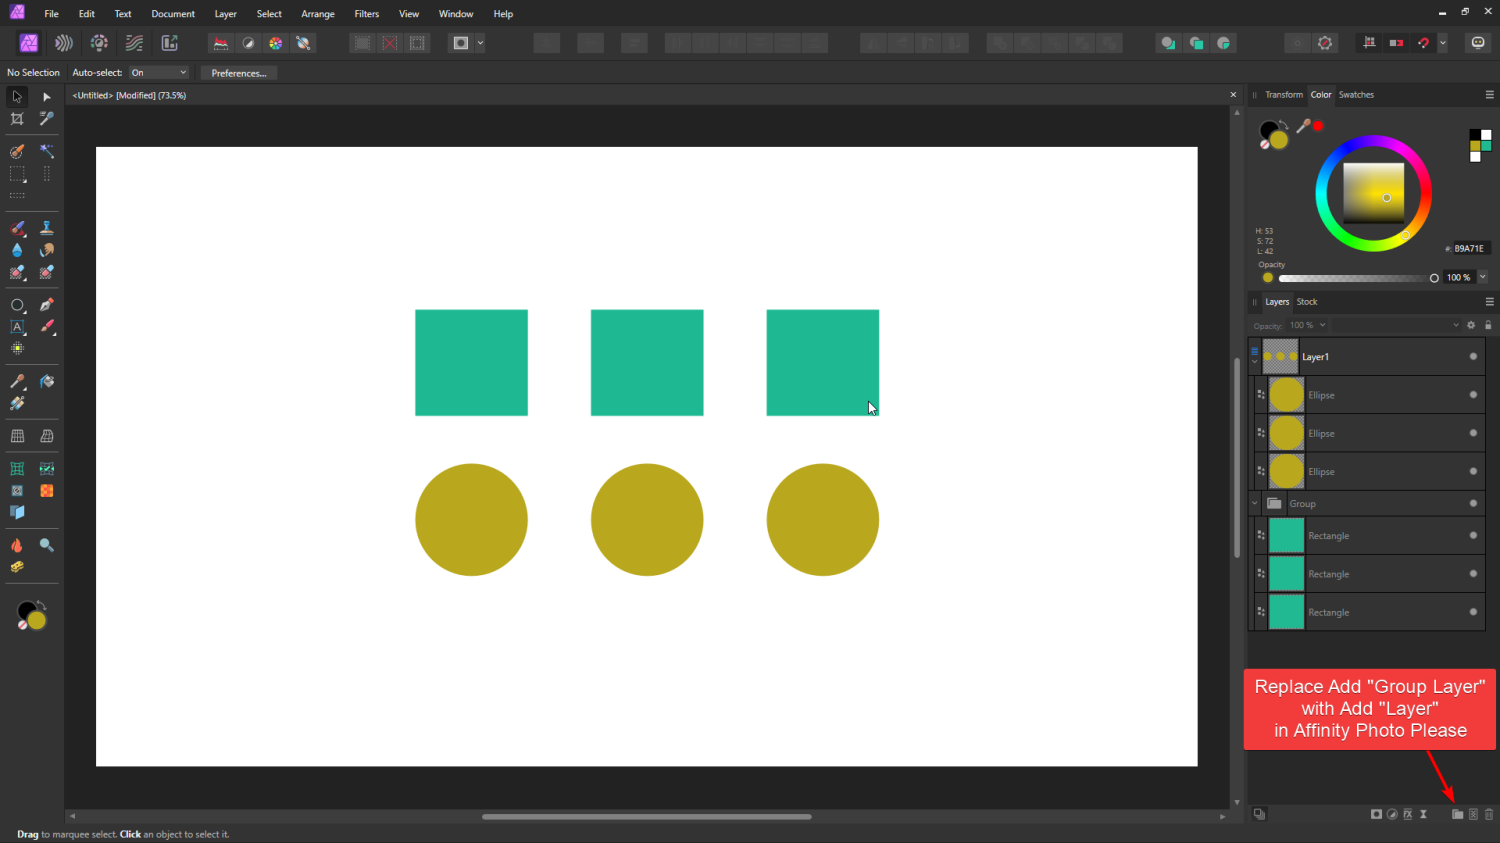Toggle visibility of the top Ellipse layer
1500x843 pixels.
(x=1472, y=394)
